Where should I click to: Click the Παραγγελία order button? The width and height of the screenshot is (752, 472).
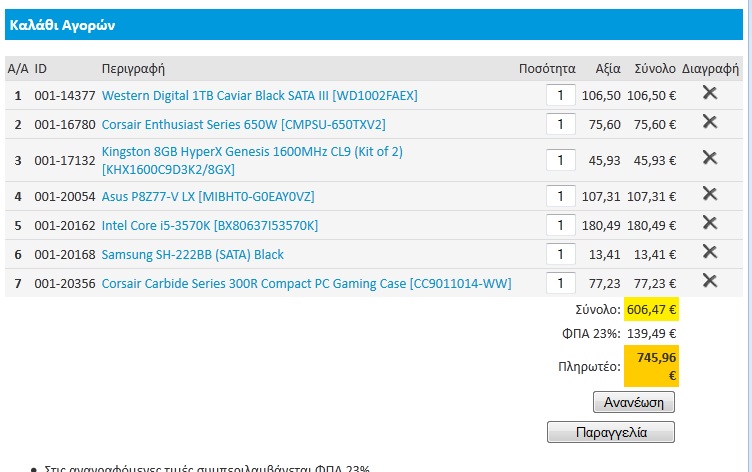[x=611, y=432]
